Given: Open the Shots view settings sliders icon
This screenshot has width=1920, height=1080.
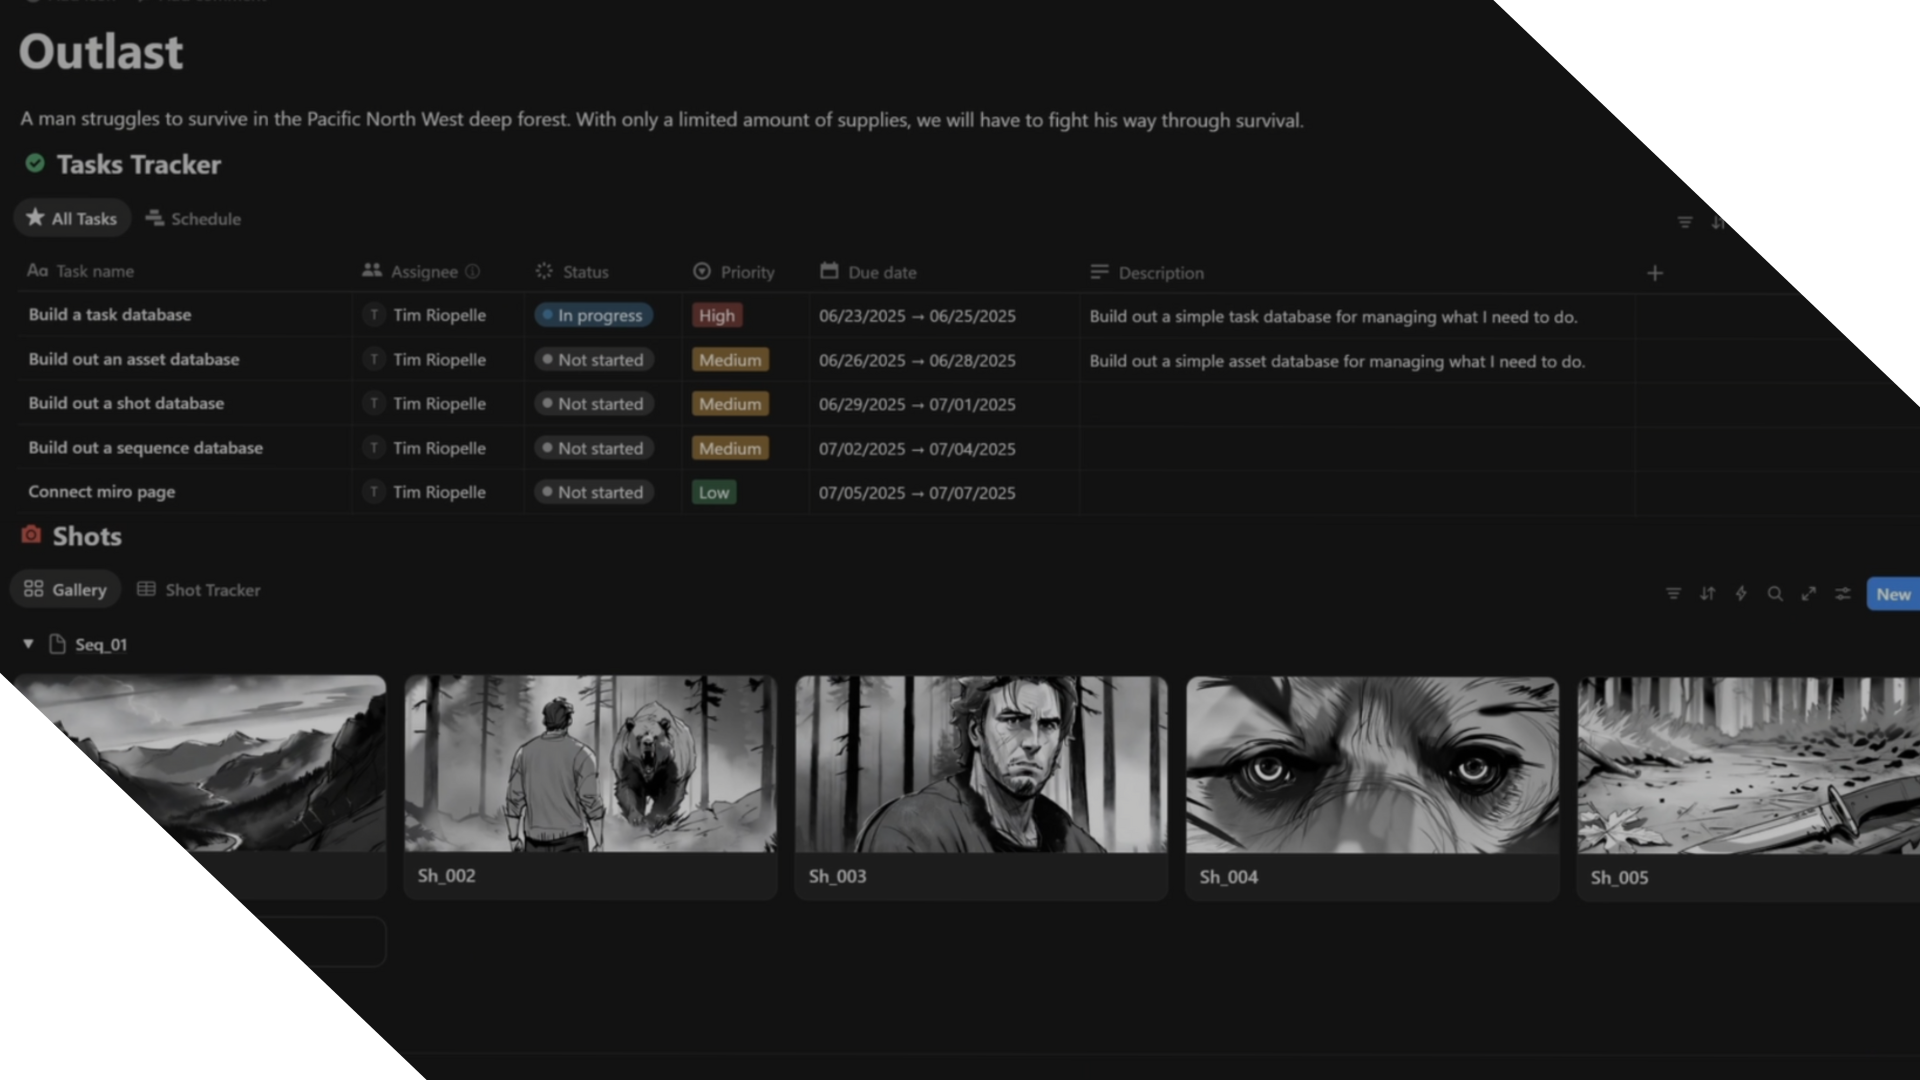Looking at the screenshot, I should 1843,593.
